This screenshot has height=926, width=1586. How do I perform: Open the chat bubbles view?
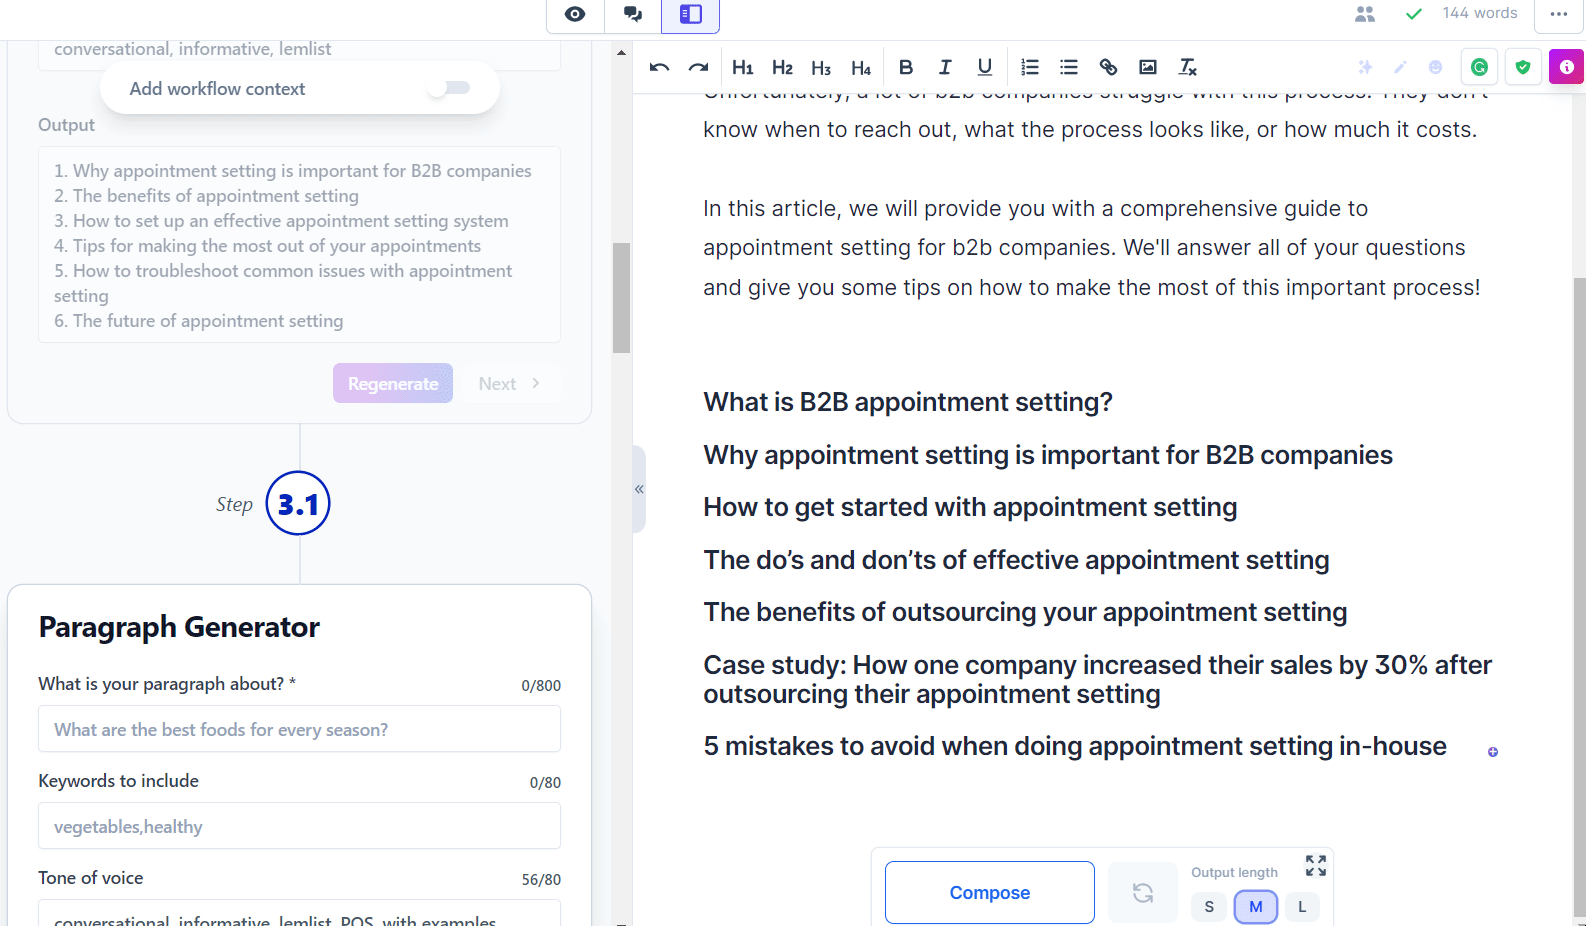[x=633, y=14]
